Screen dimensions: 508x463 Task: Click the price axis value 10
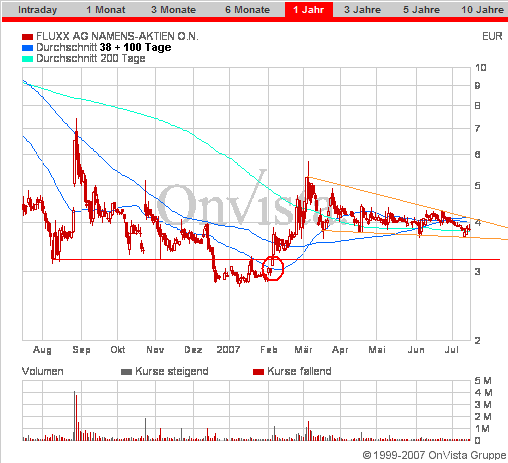tap(481, 68)
